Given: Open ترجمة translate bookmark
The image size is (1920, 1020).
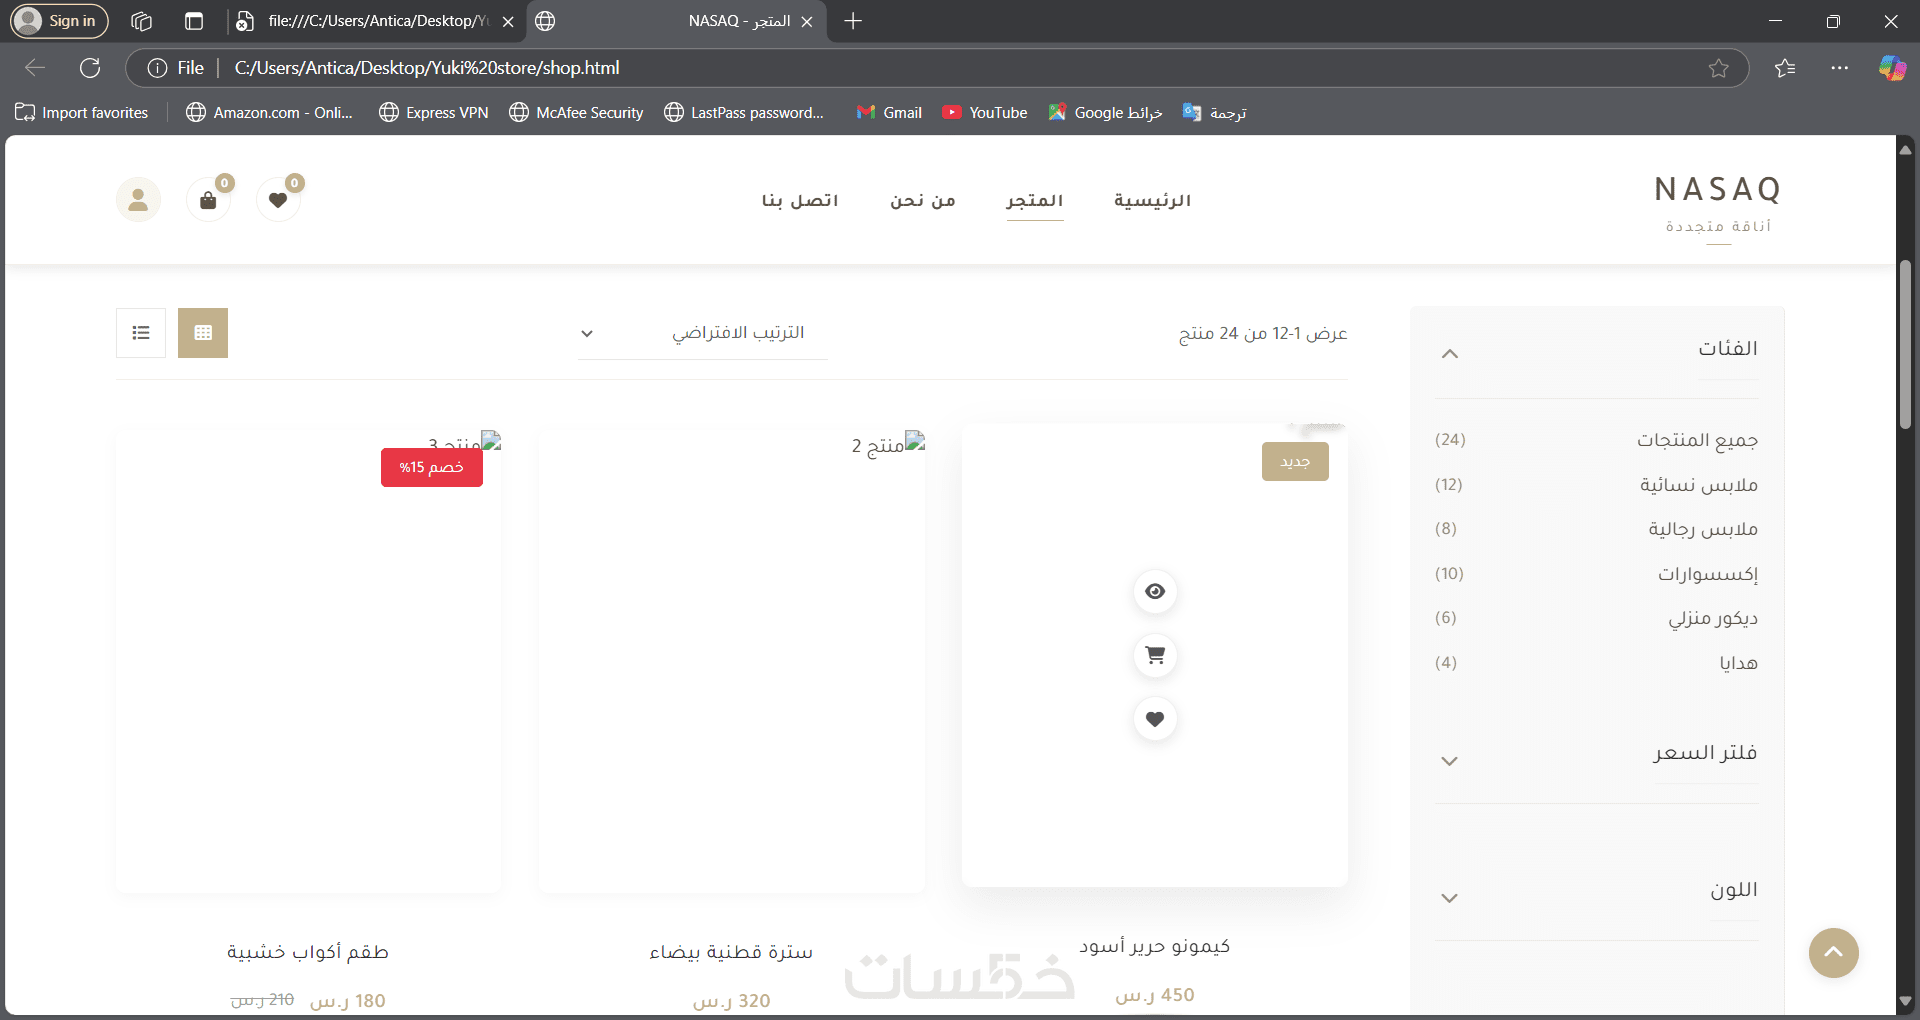Looking at the screenshot, I should [x=1215, y=113].
